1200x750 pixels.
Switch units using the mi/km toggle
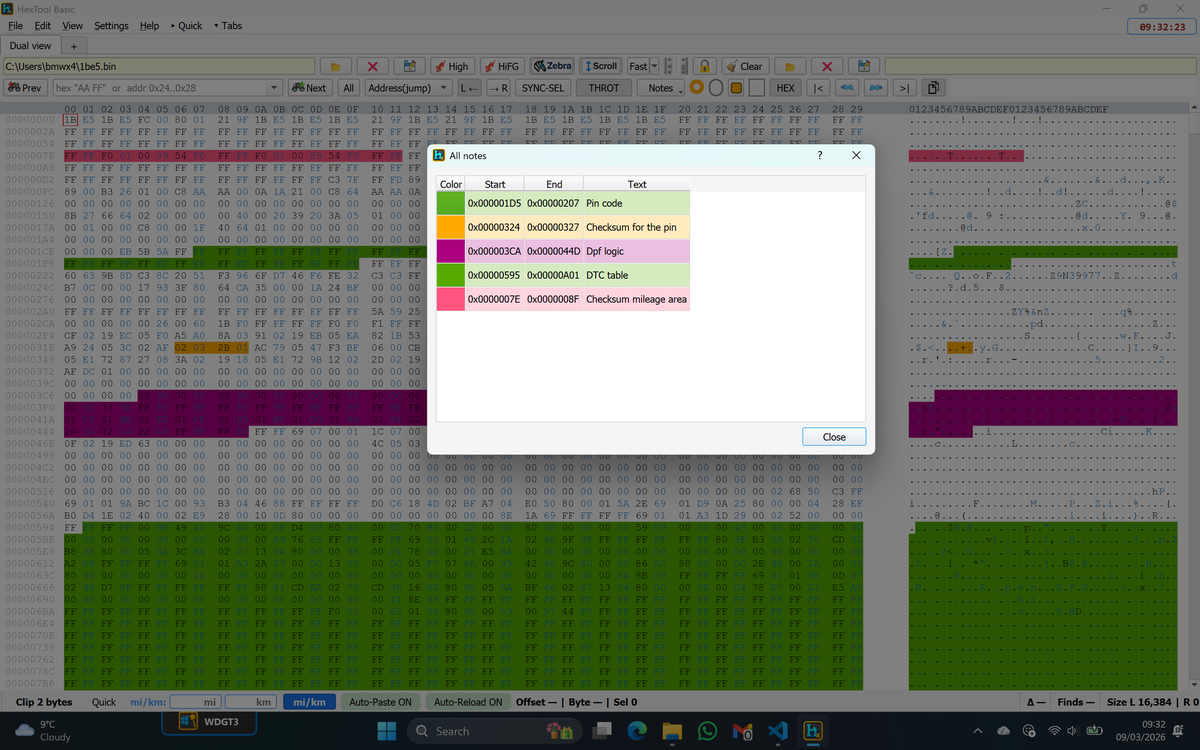(309, 702)
